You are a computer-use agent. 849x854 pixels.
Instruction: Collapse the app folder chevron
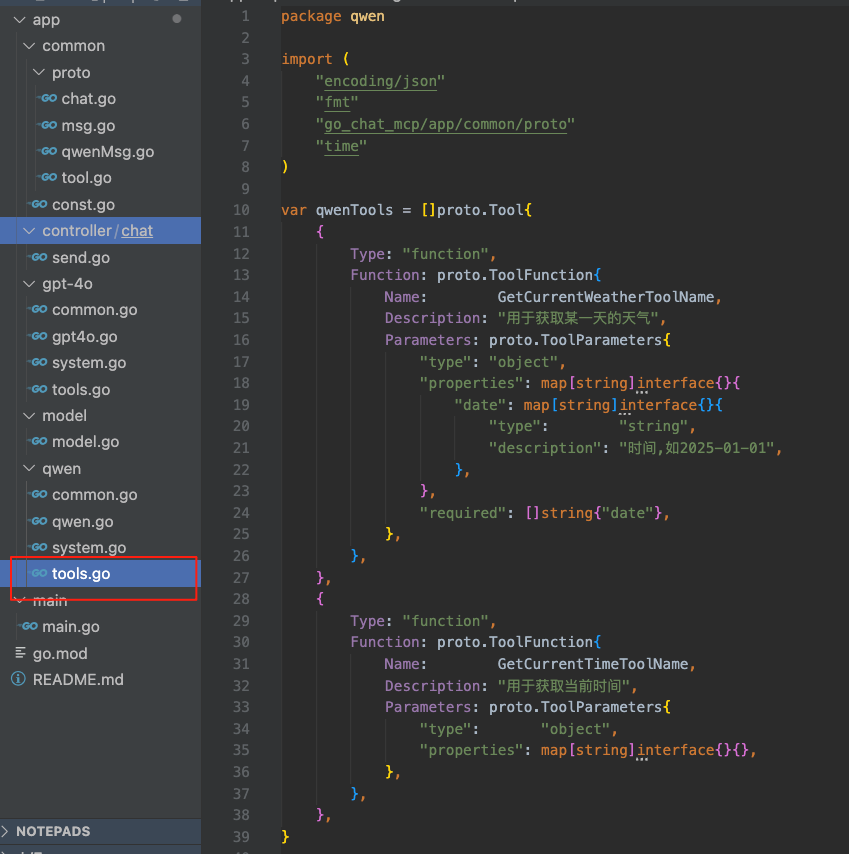click(19, 20)
